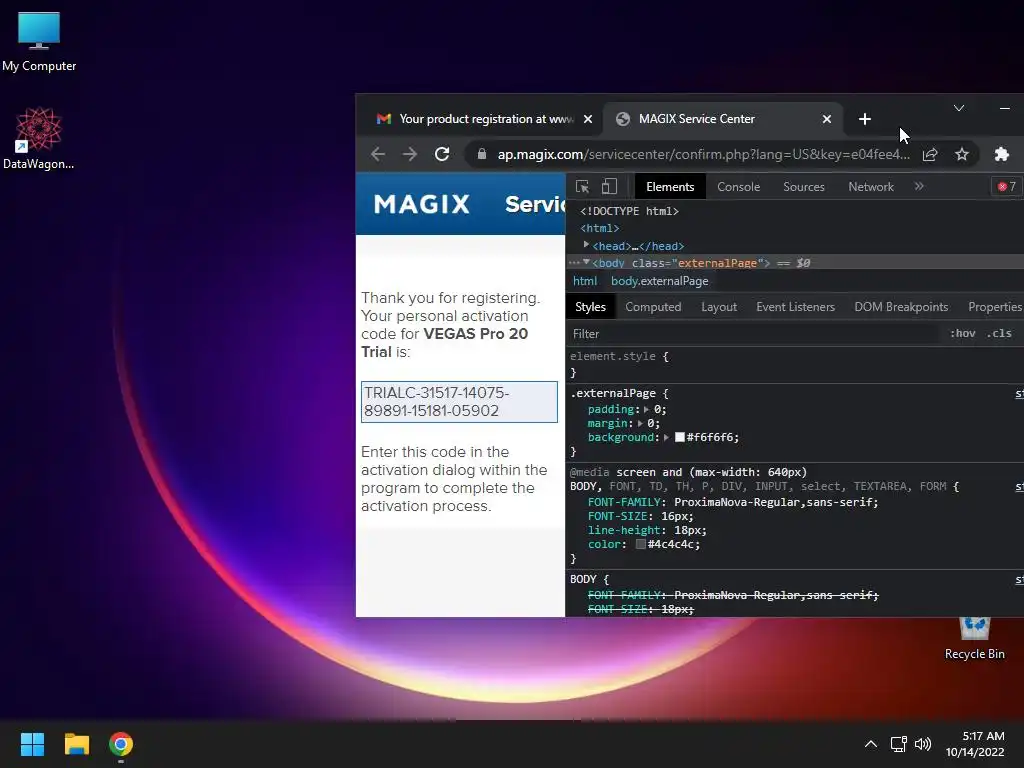
Task: Open Chrome extensions puzzle icon
Action: [1001, 154]
